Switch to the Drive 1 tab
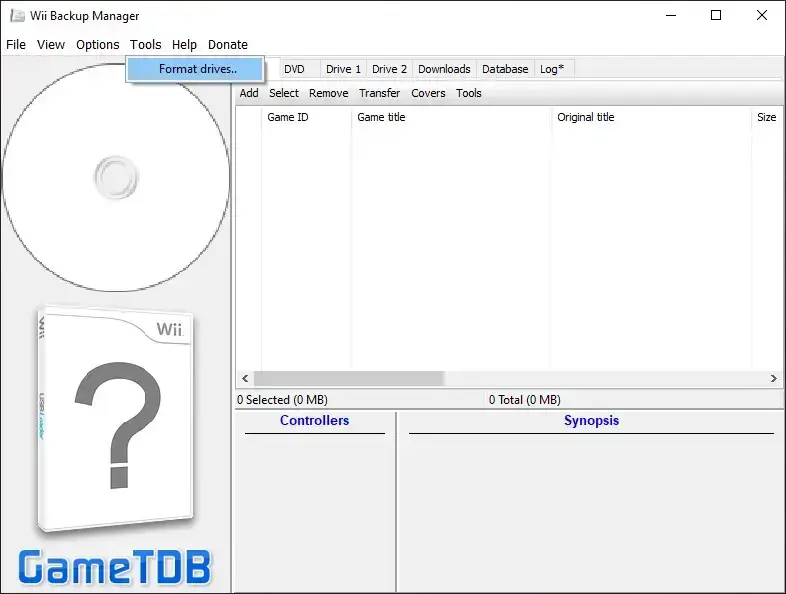 pyautogui.click(x=343, y=69)
